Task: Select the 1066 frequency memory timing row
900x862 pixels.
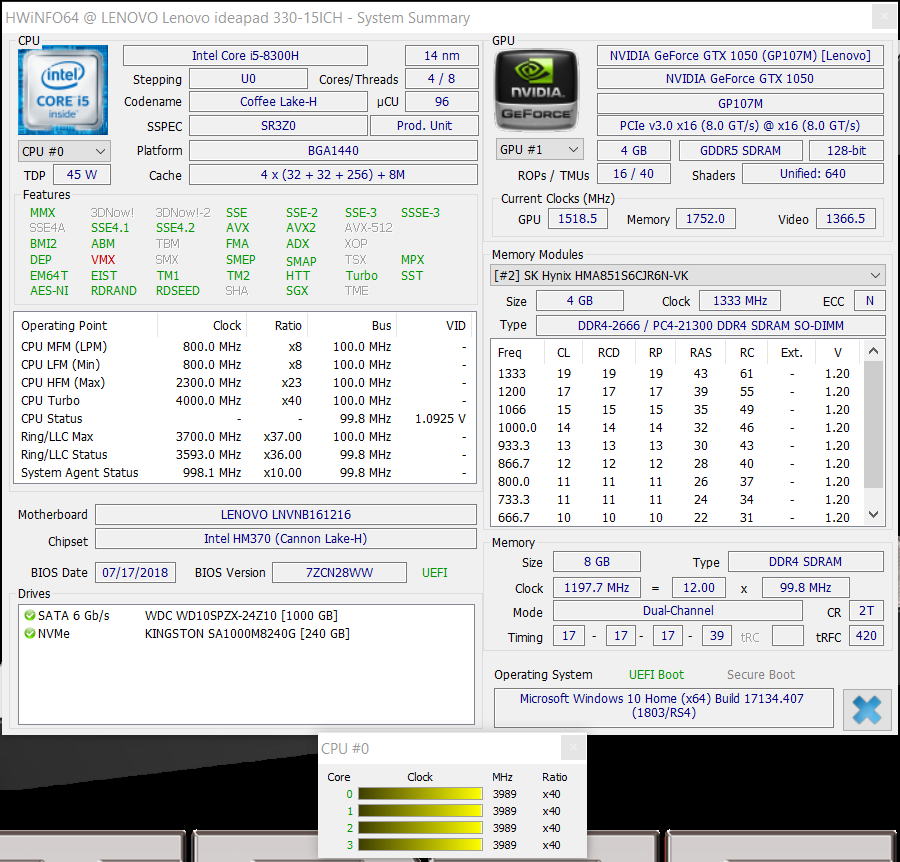Action: point(677,410)
